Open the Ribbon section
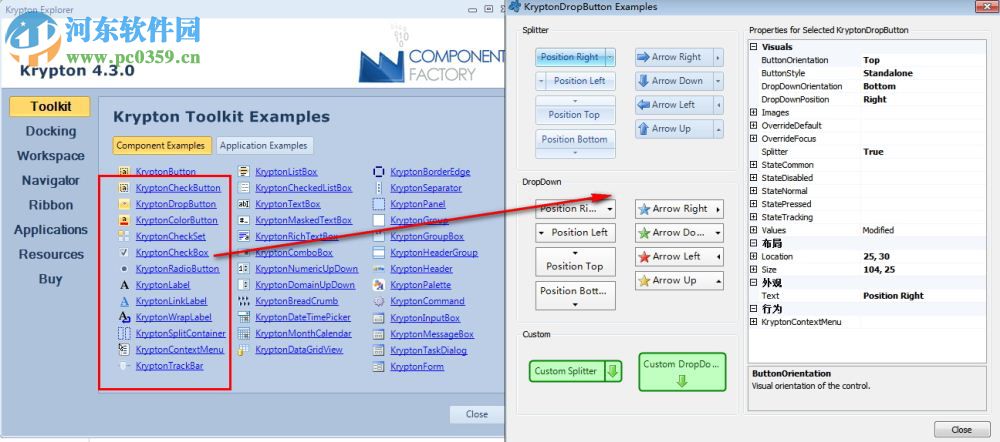This screenshot has width=1000, height=442. tap(50, 205)
